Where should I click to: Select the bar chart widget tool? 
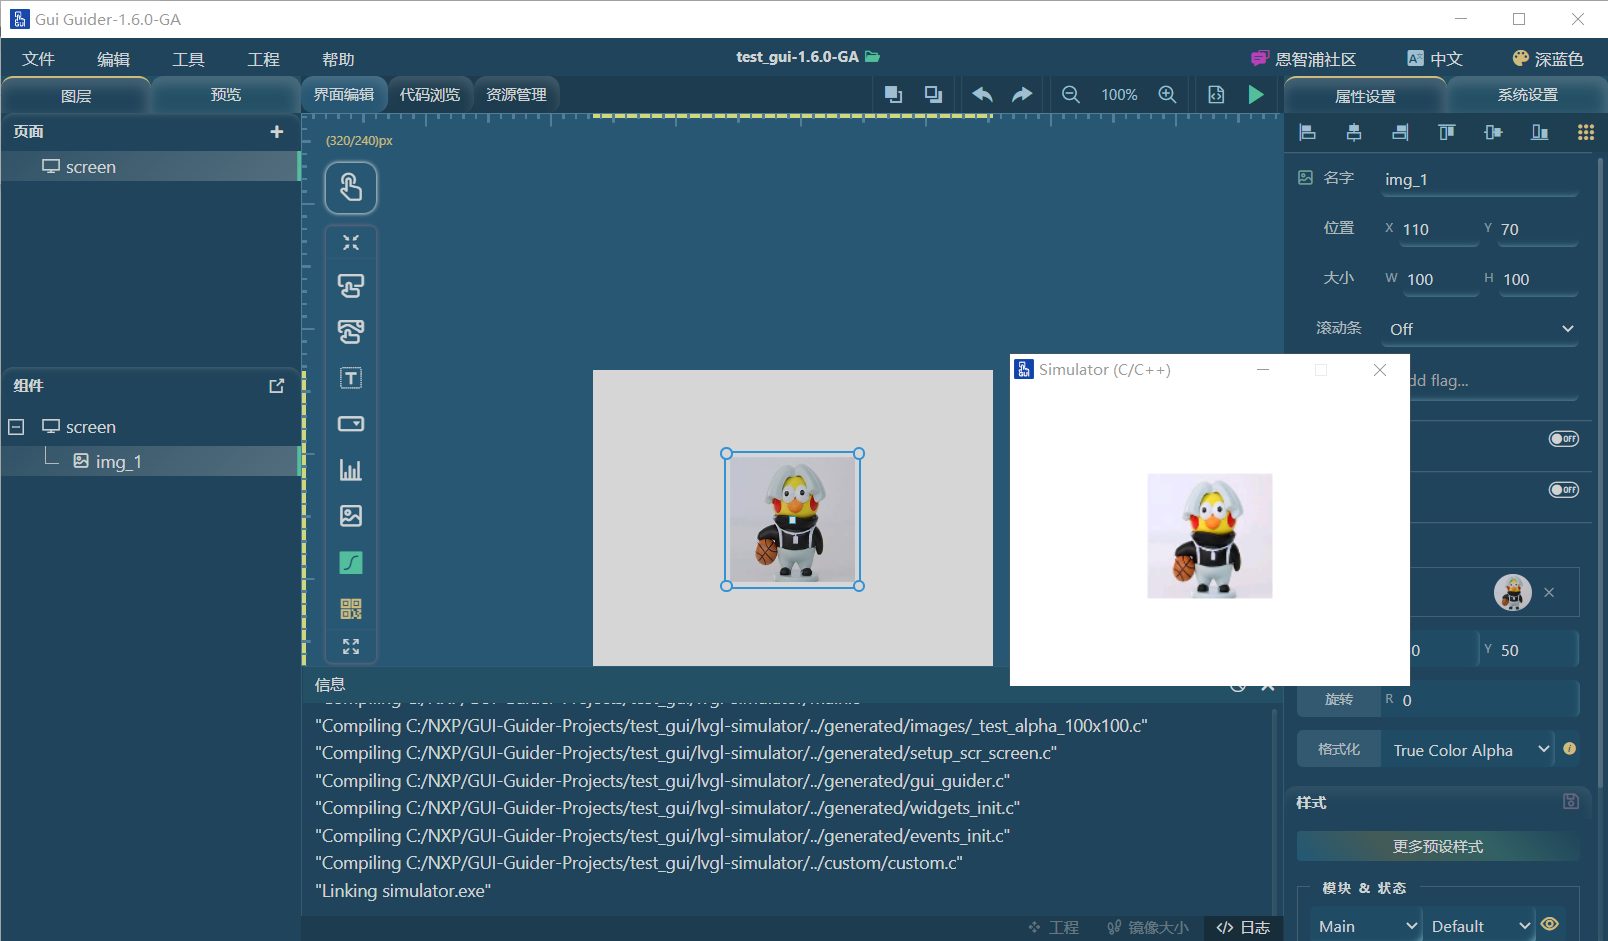[x=351, y=470]
